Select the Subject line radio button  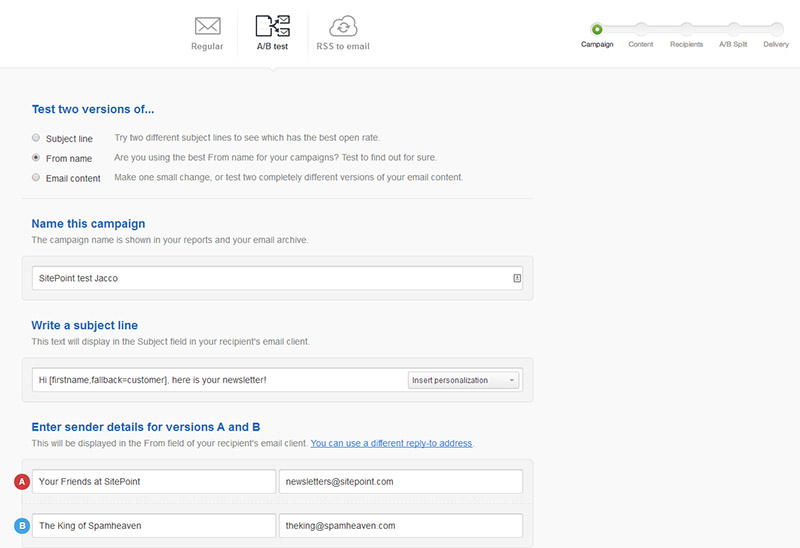[x=36, y=138]
